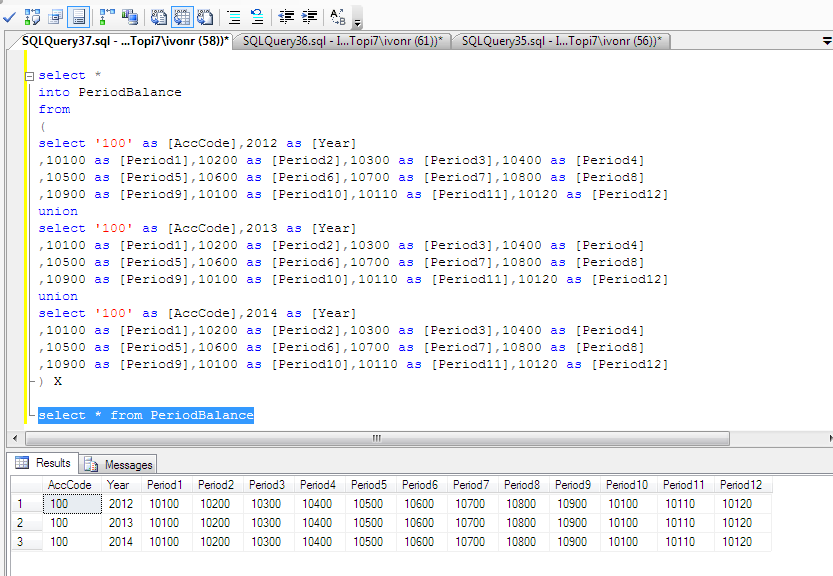Viewport: 833px width, 576px height.
Task: Select the Period1 column header
Action: tap(167, 485)
